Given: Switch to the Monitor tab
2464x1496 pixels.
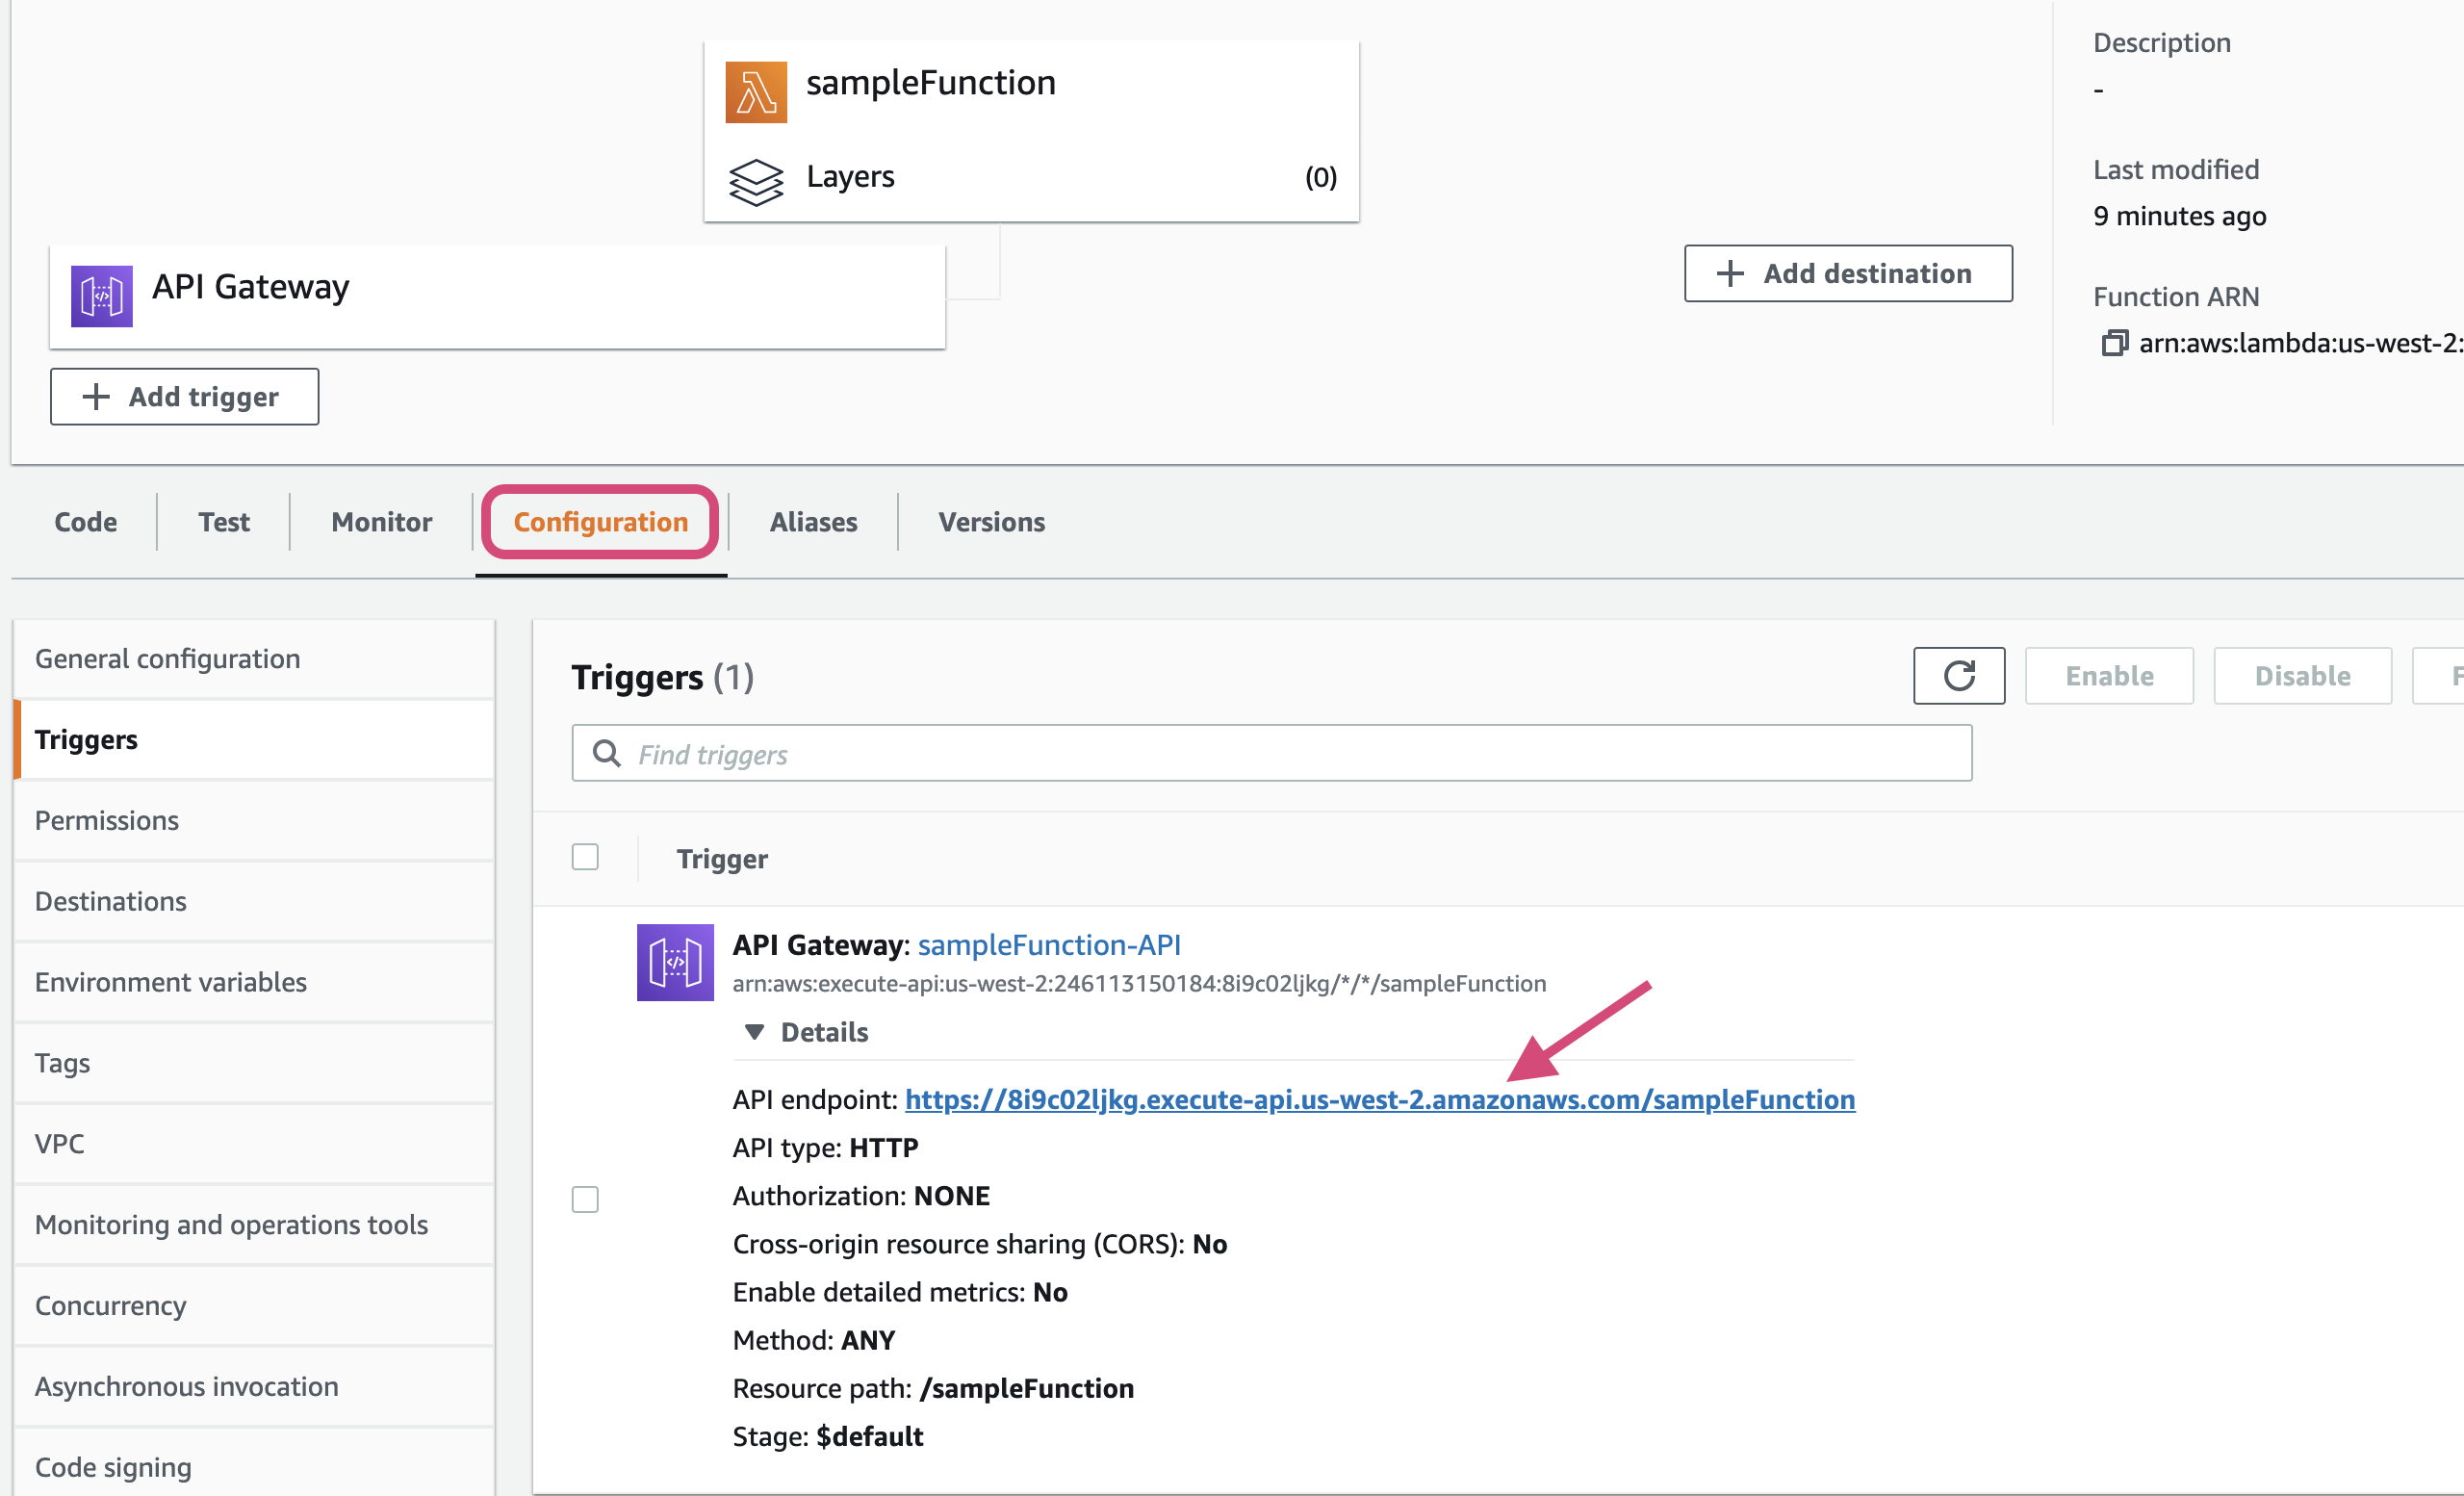Looking at the screenshot, I should pyautogui.click(x=381, y=522).
